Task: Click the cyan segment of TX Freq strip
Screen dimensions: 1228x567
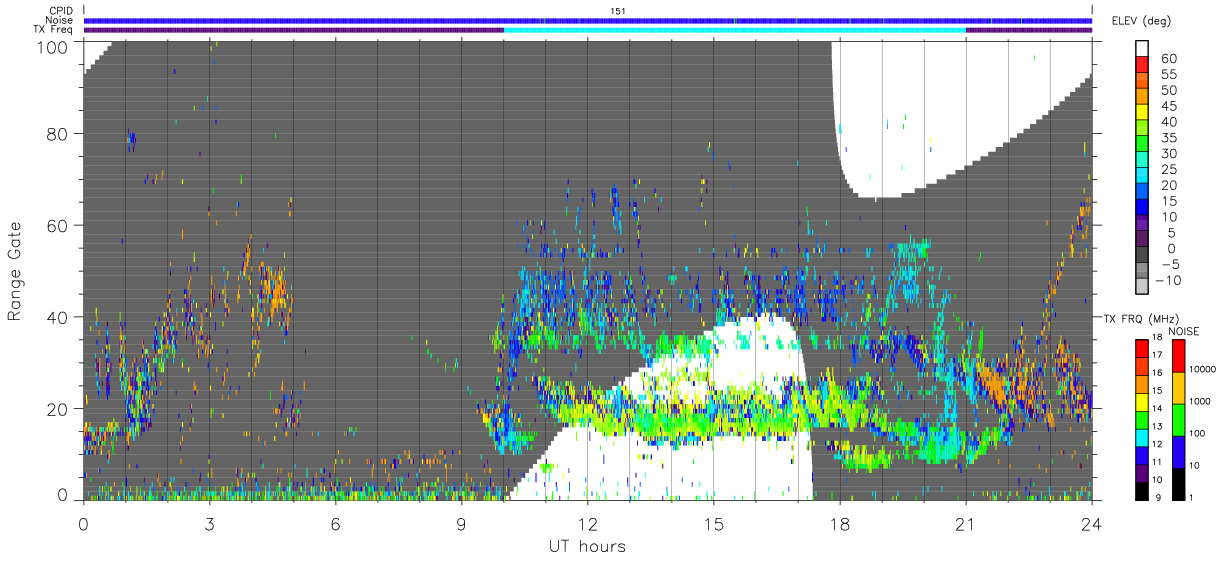Action: tap(735, 29)
